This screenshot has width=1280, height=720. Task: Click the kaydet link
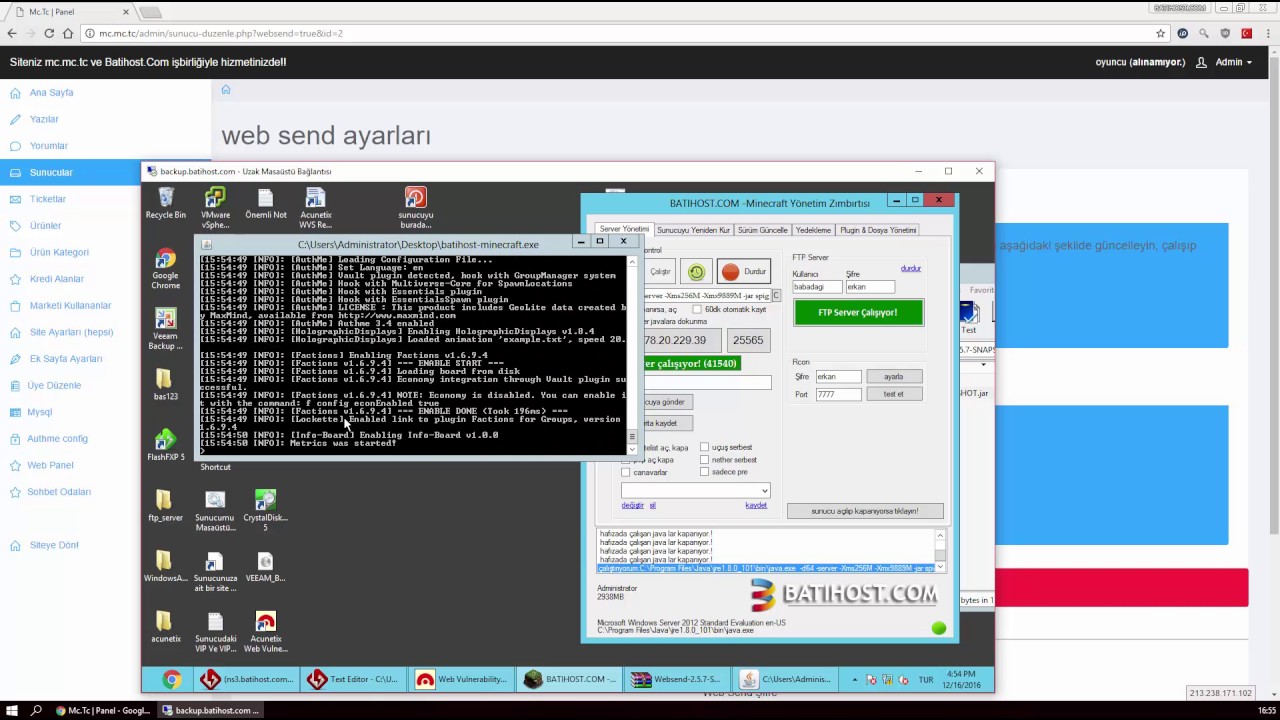[756, 505]
